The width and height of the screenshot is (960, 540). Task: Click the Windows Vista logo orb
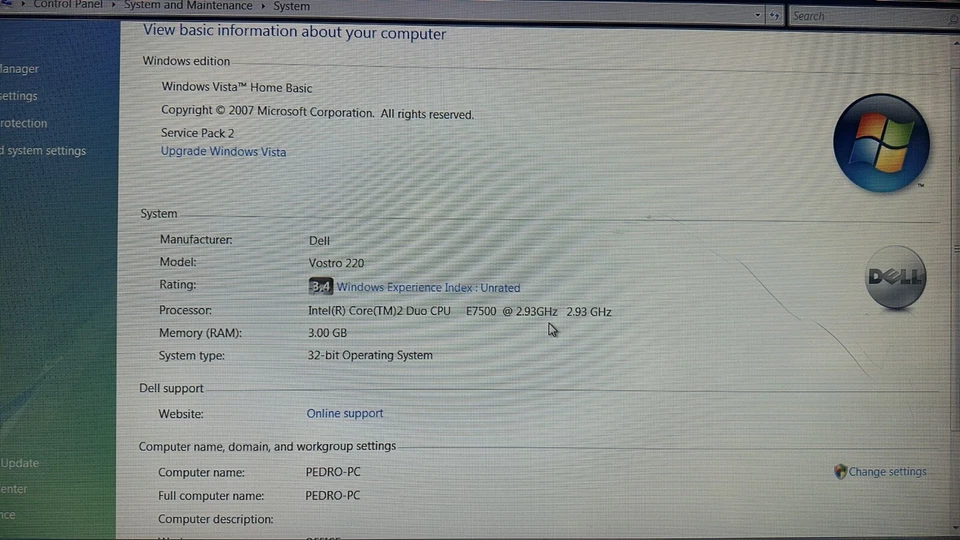(881, 143)
